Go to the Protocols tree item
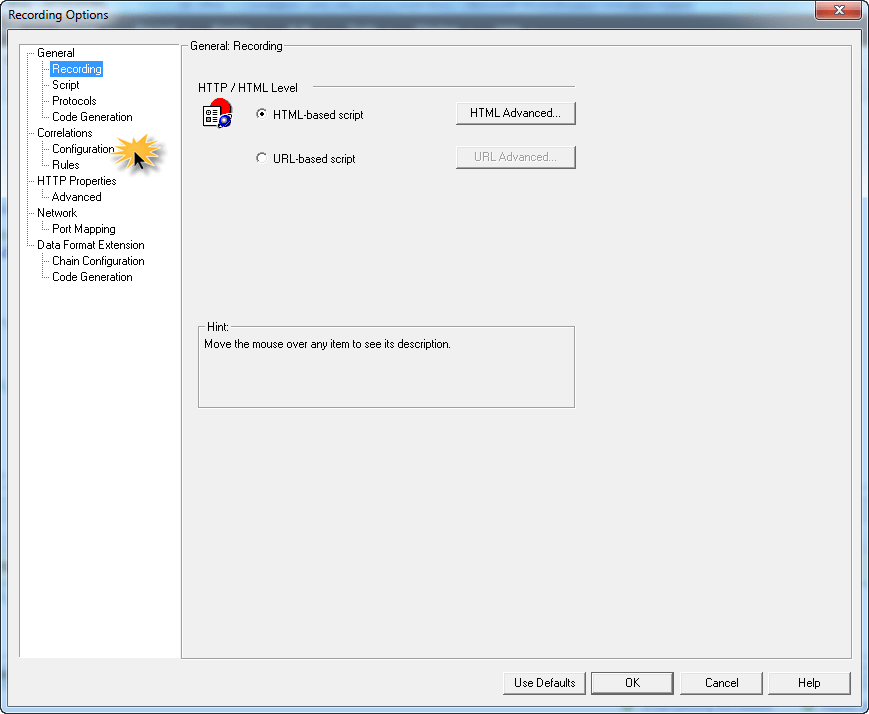 tap(74, 101)
